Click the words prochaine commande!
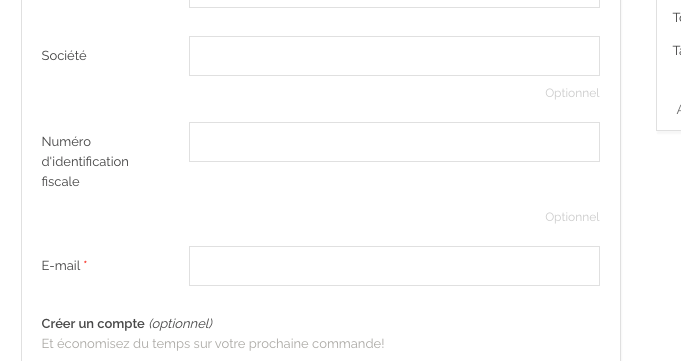Image resolution: width=681 pixels, height=361 pixels. 317,344
